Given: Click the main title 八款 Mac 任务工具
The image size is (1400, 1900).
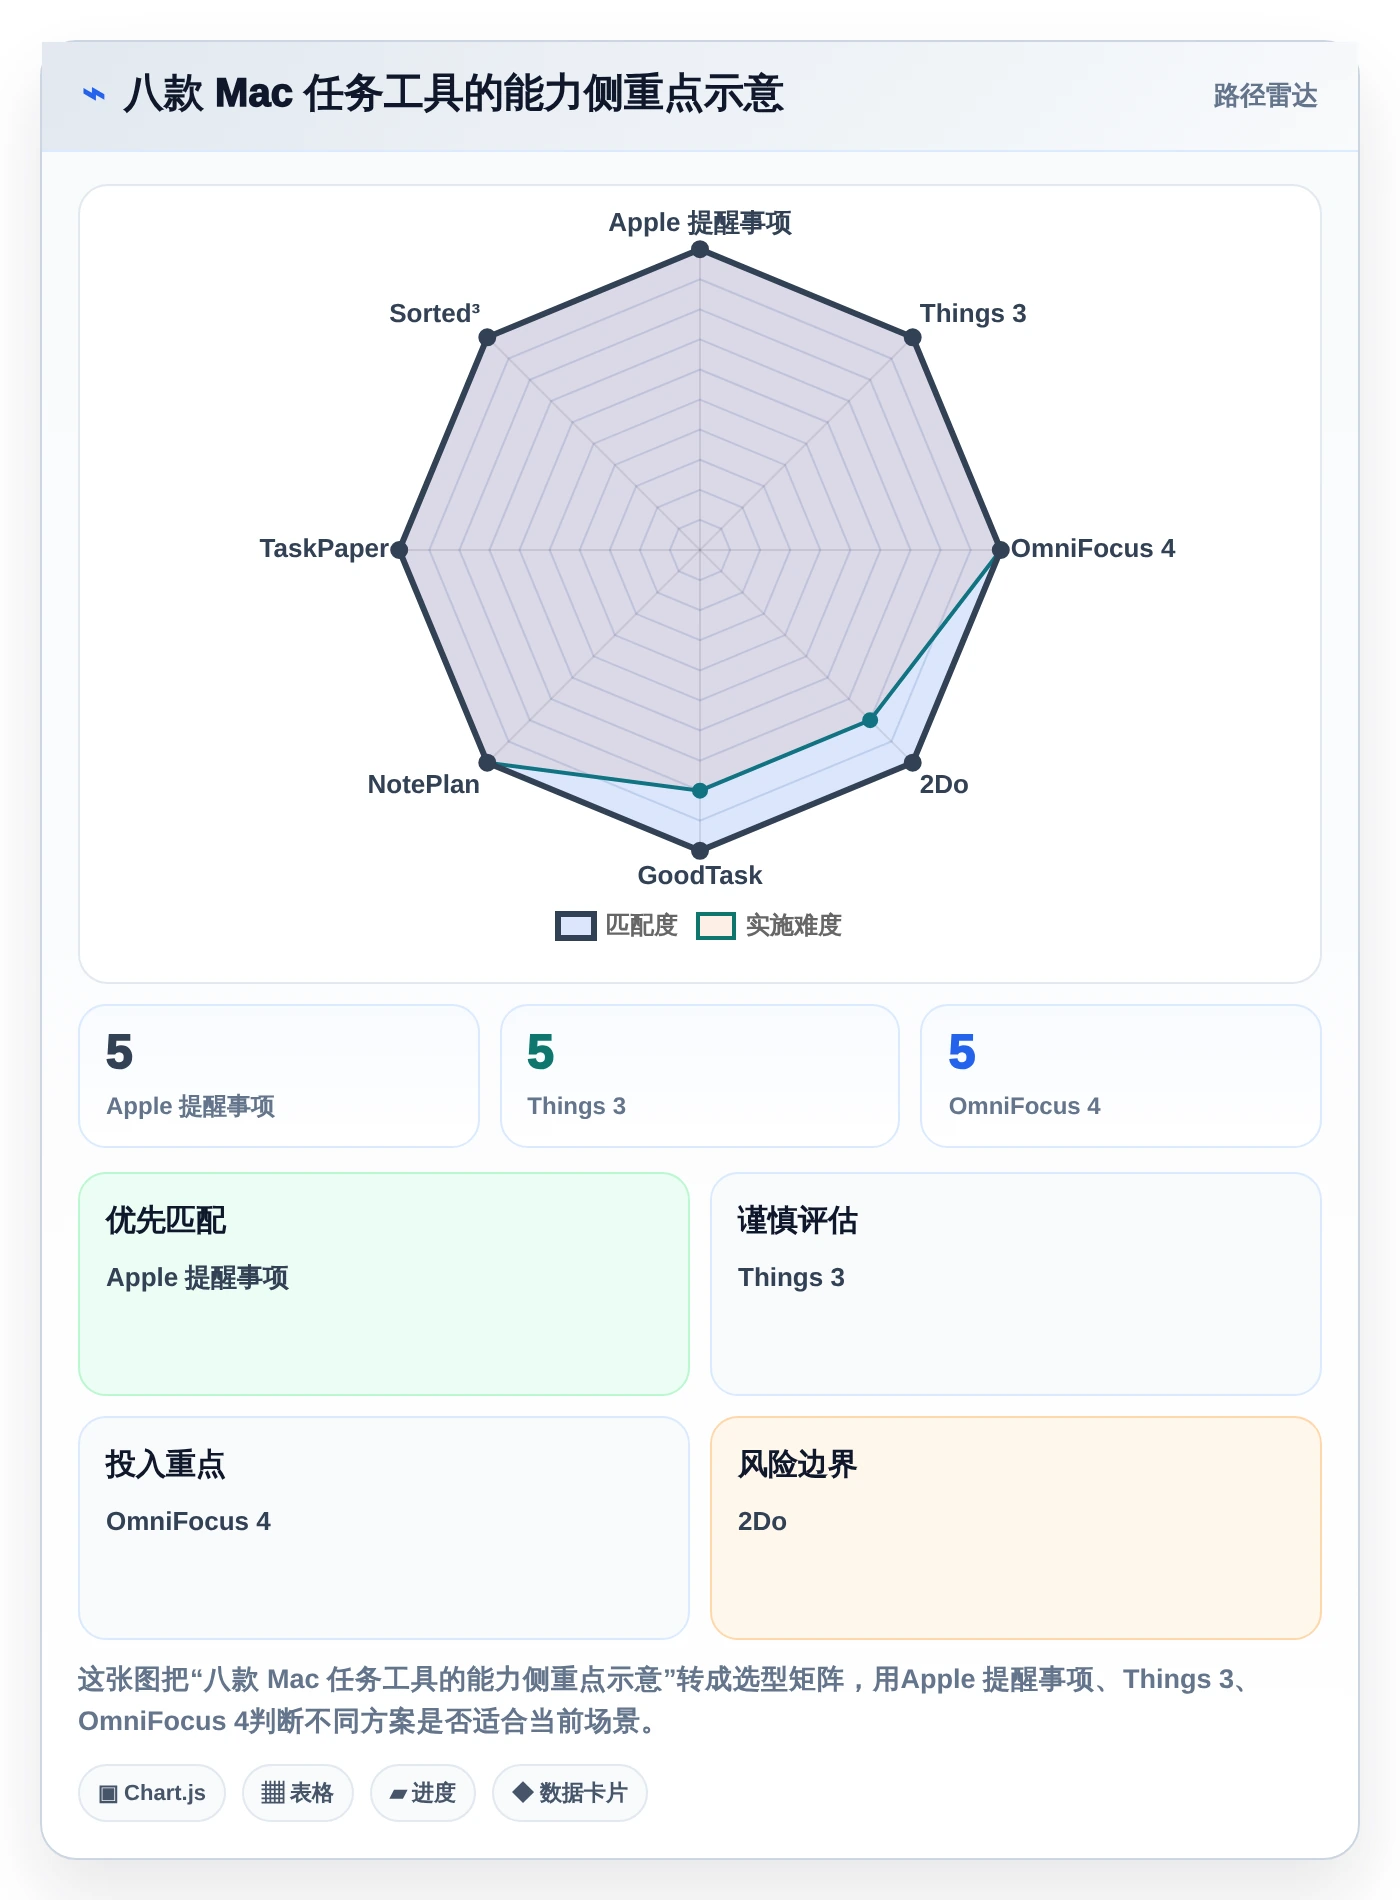Looking at the screenshot, I should click(x=453, y=94).
